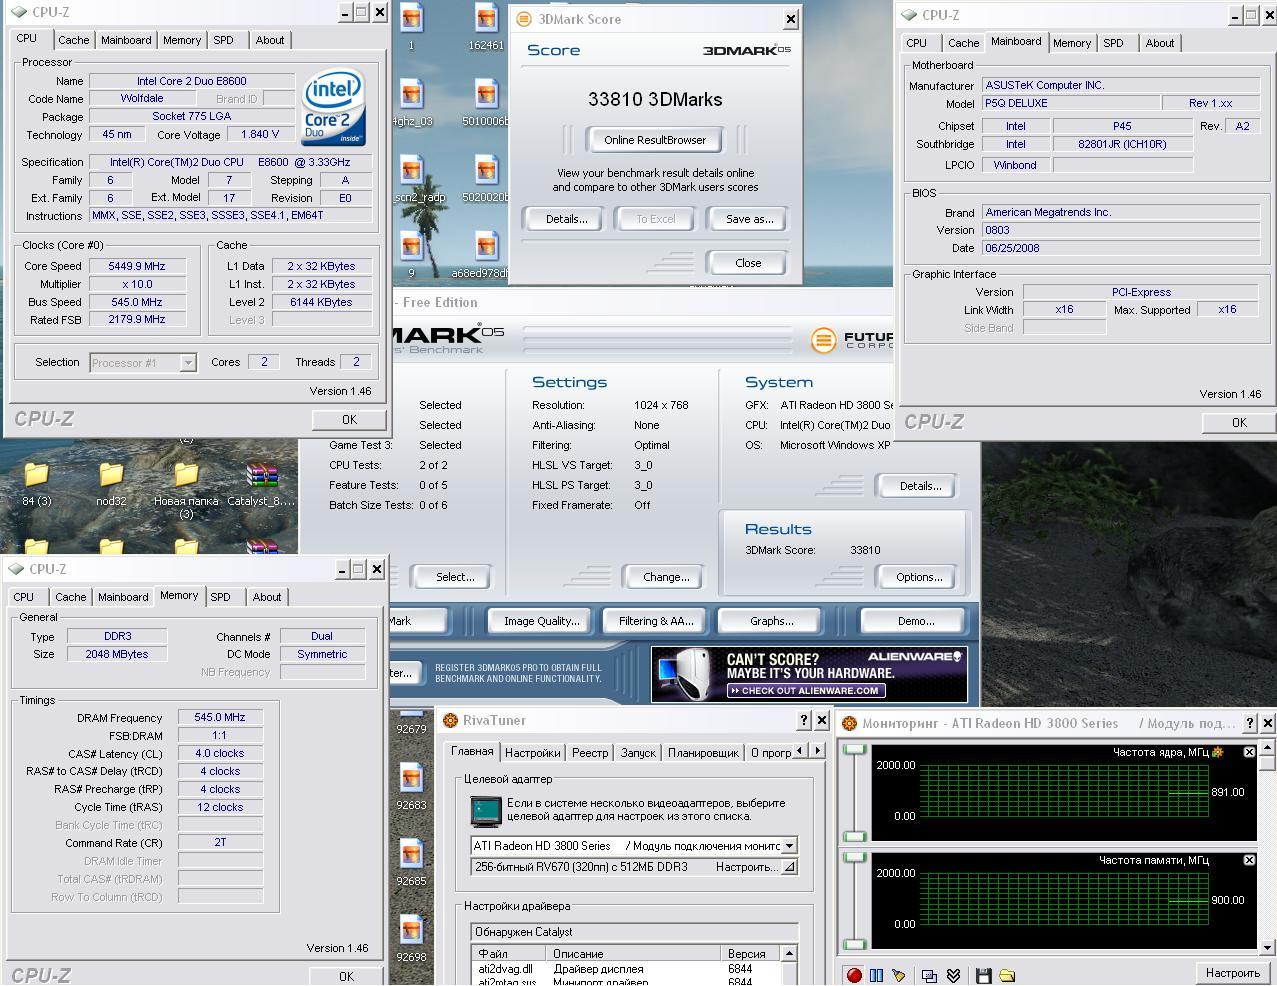Screen dimensions: 1277x986
Task: Click the pause icon in monitoring toolbar
Action: (x=876, y=975)
